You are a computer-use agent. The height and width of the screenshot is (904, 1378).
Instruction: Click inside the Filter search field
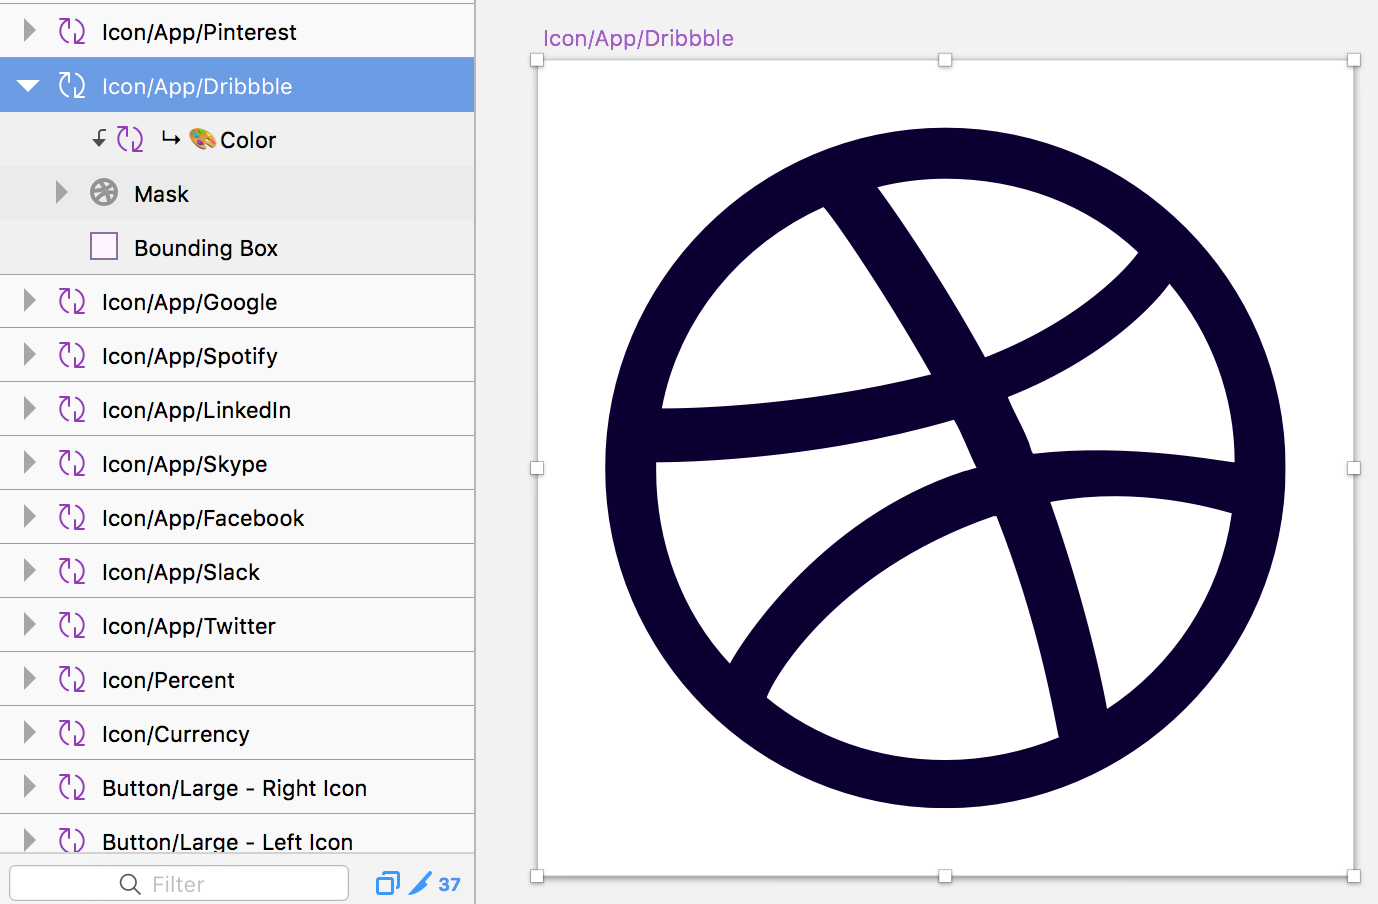pos(180,883)
